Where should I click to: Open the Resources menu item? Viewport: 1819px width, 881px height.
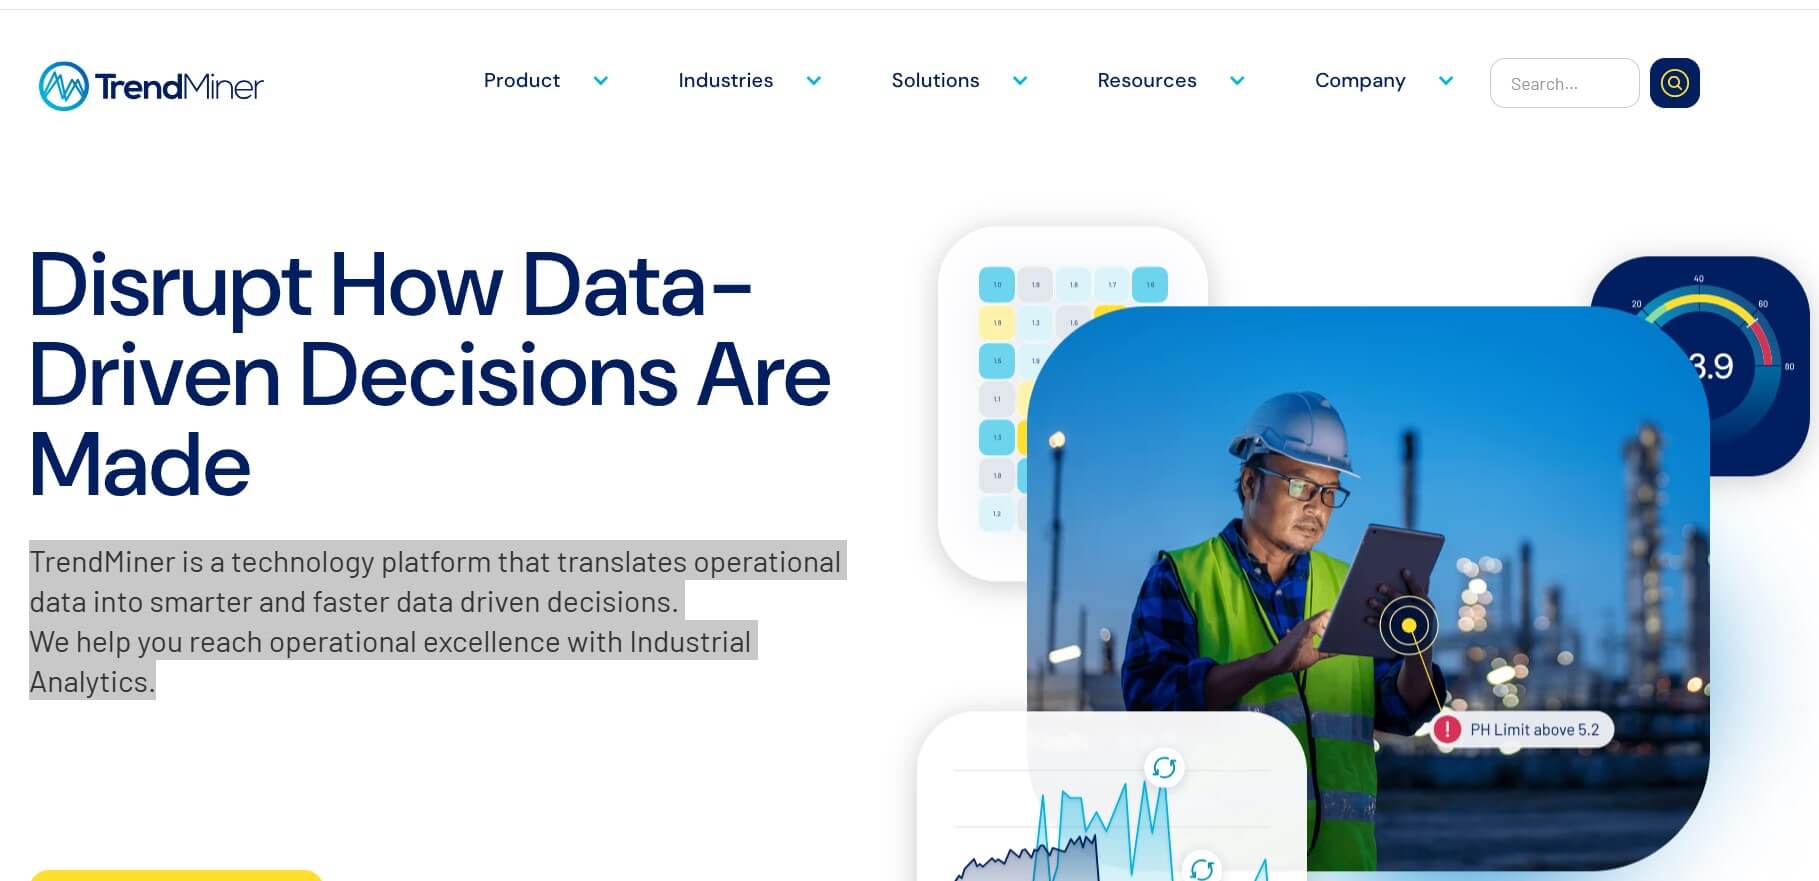[x=1147, y=80]
